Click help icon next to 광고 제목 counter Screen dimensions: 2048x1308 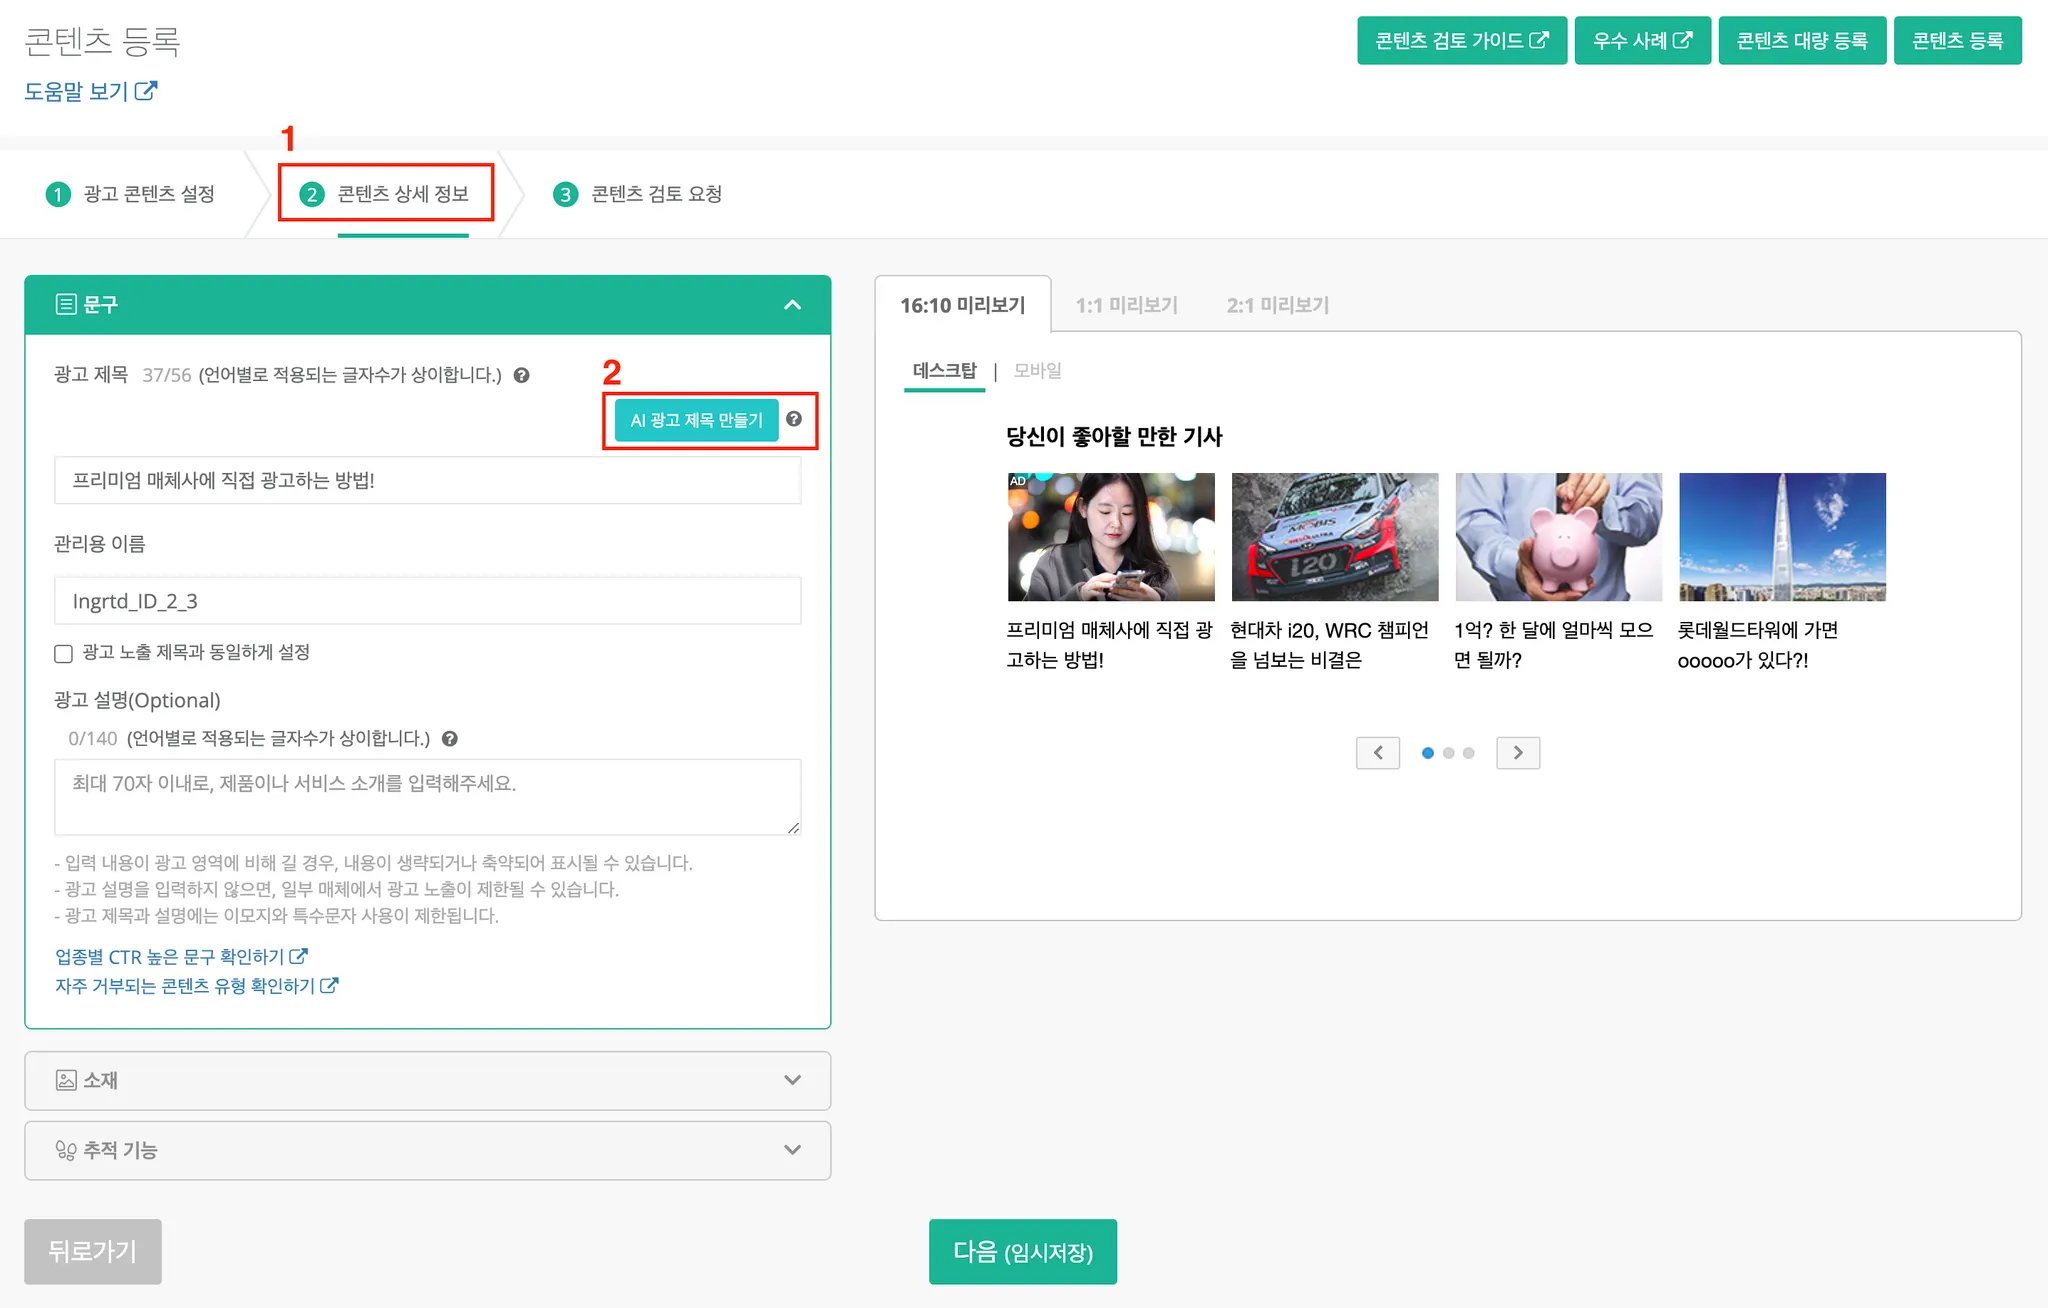pos(521,375)
